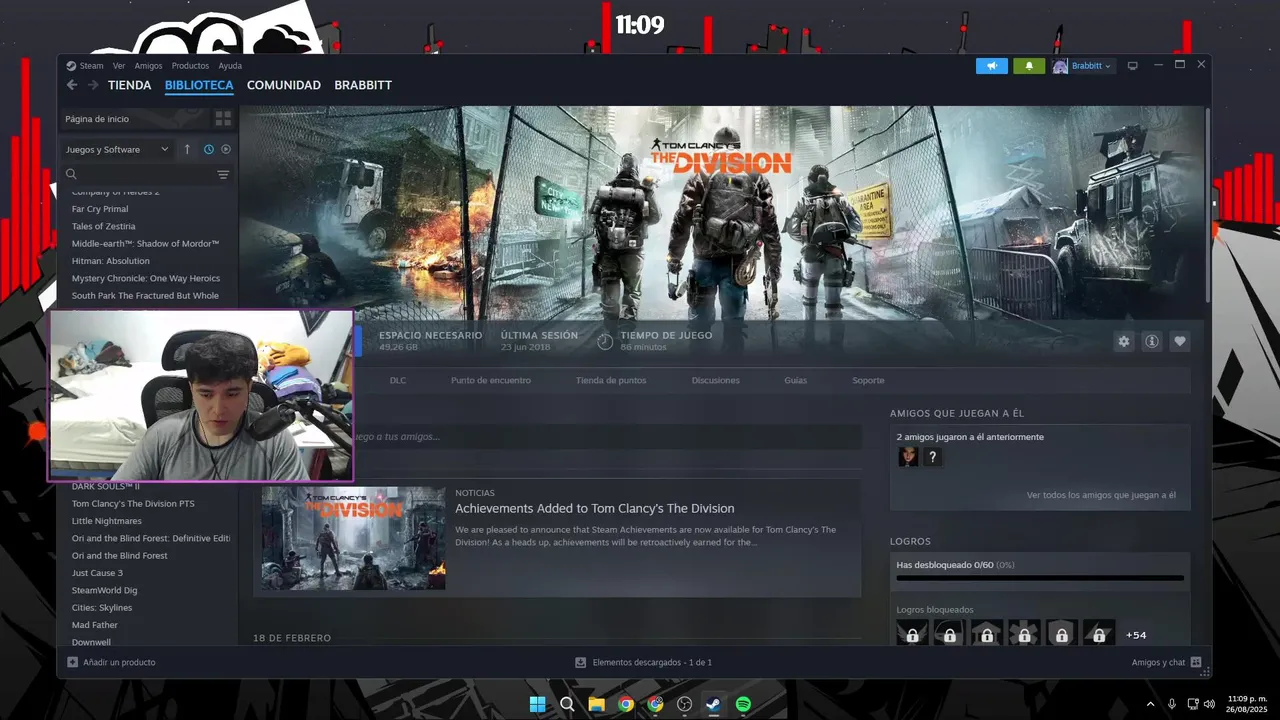Toggle the recent-activity clock filter

tap(209, 149)
